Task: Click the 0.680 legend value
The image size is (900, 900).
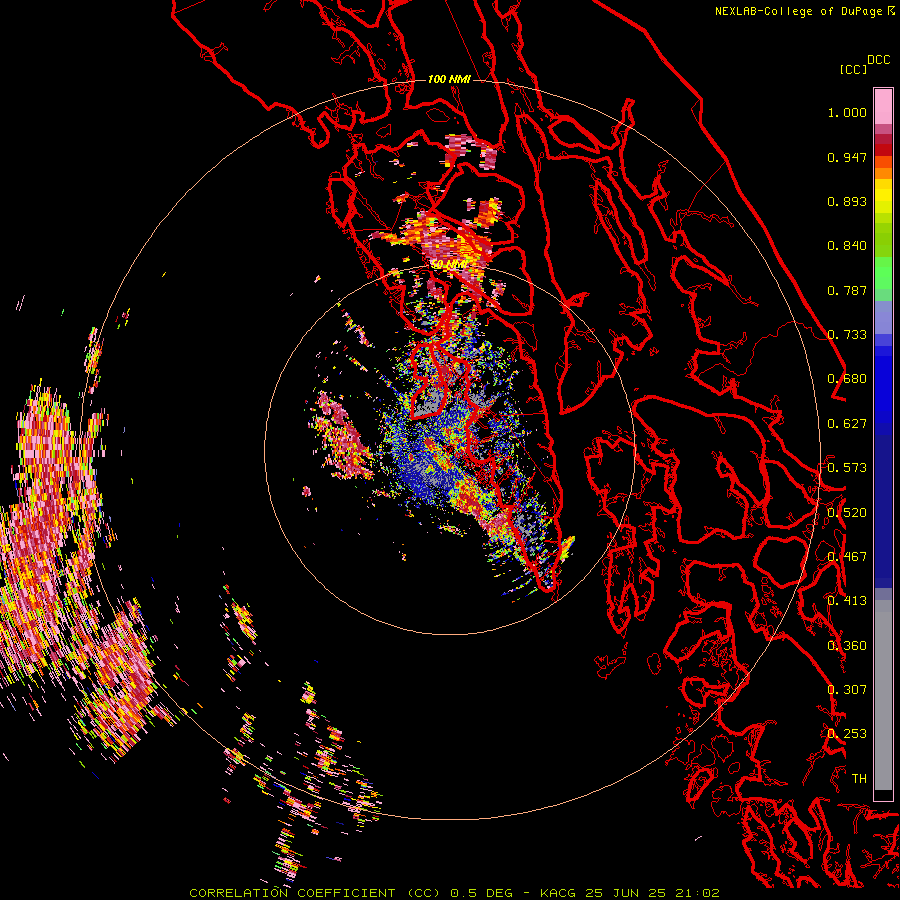Action: click(847, 379)
